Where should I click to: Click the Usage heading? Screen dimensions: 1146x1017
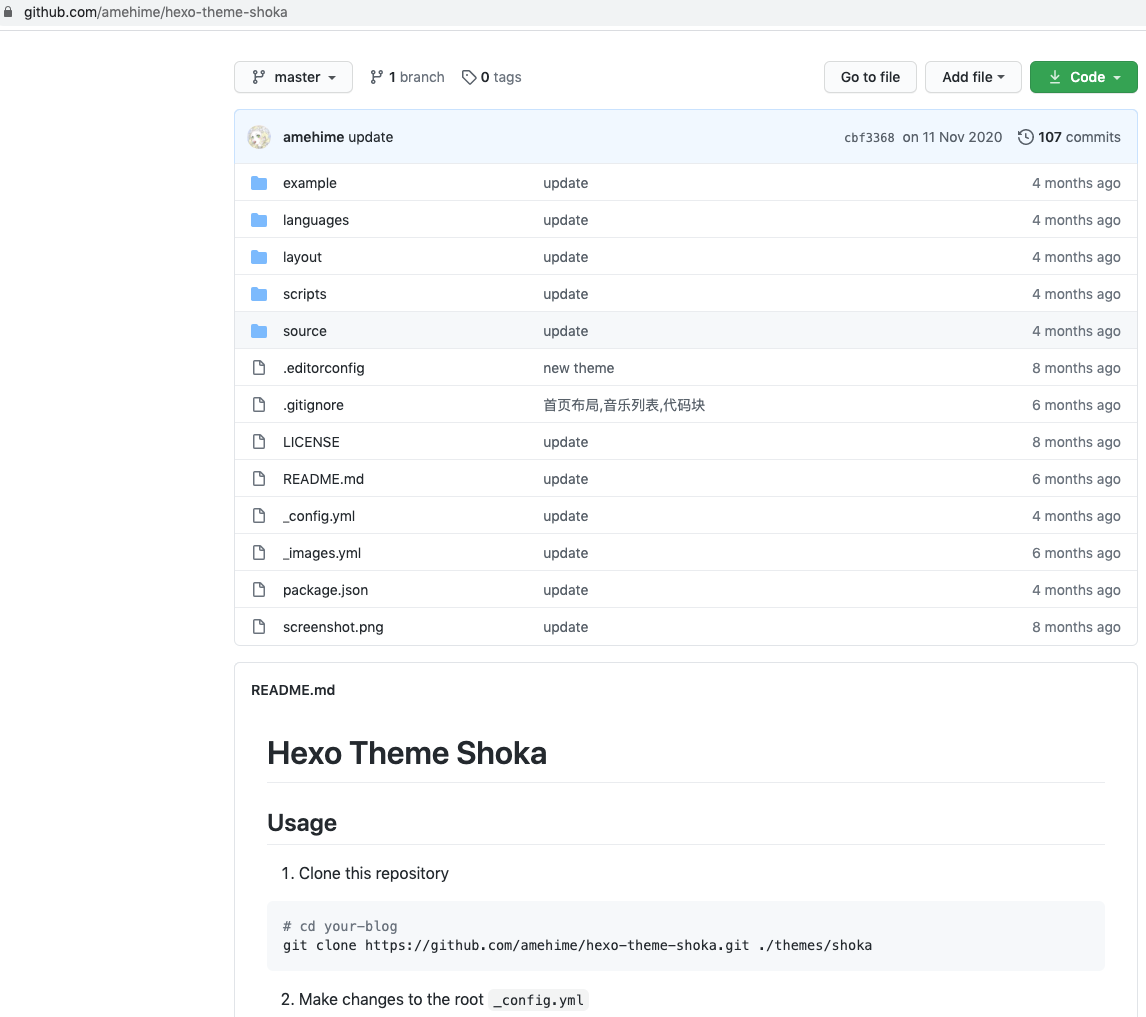[302, 823]
